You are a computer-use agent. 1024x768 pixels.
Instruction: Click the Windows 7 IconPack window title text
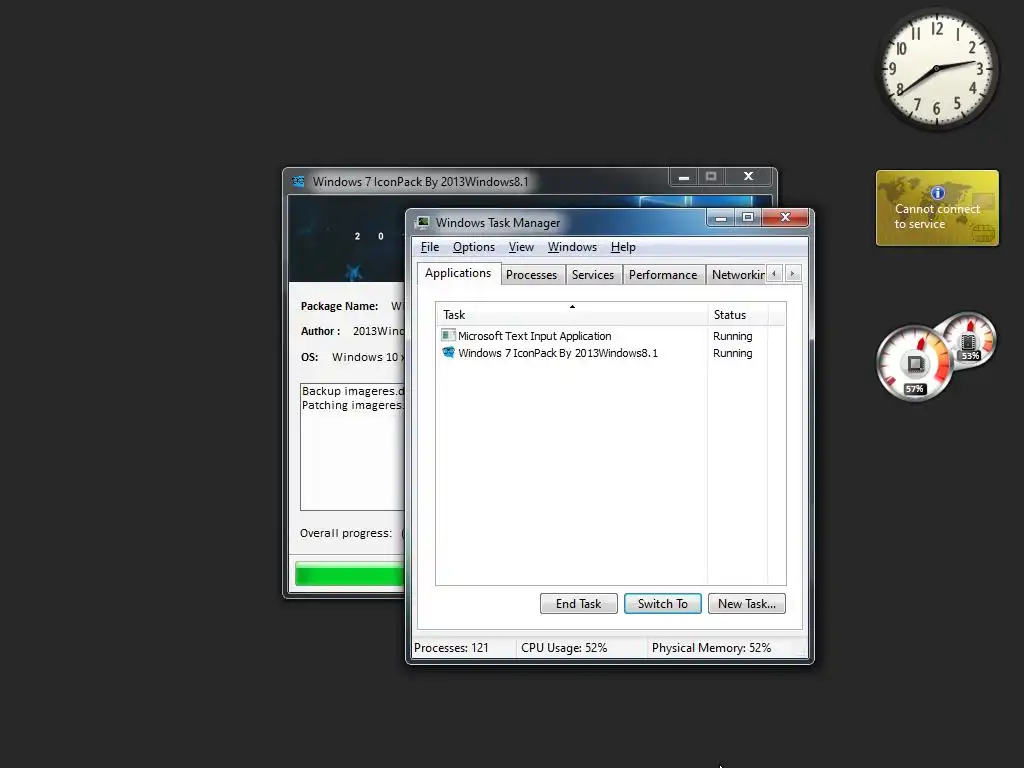(420, 182)
